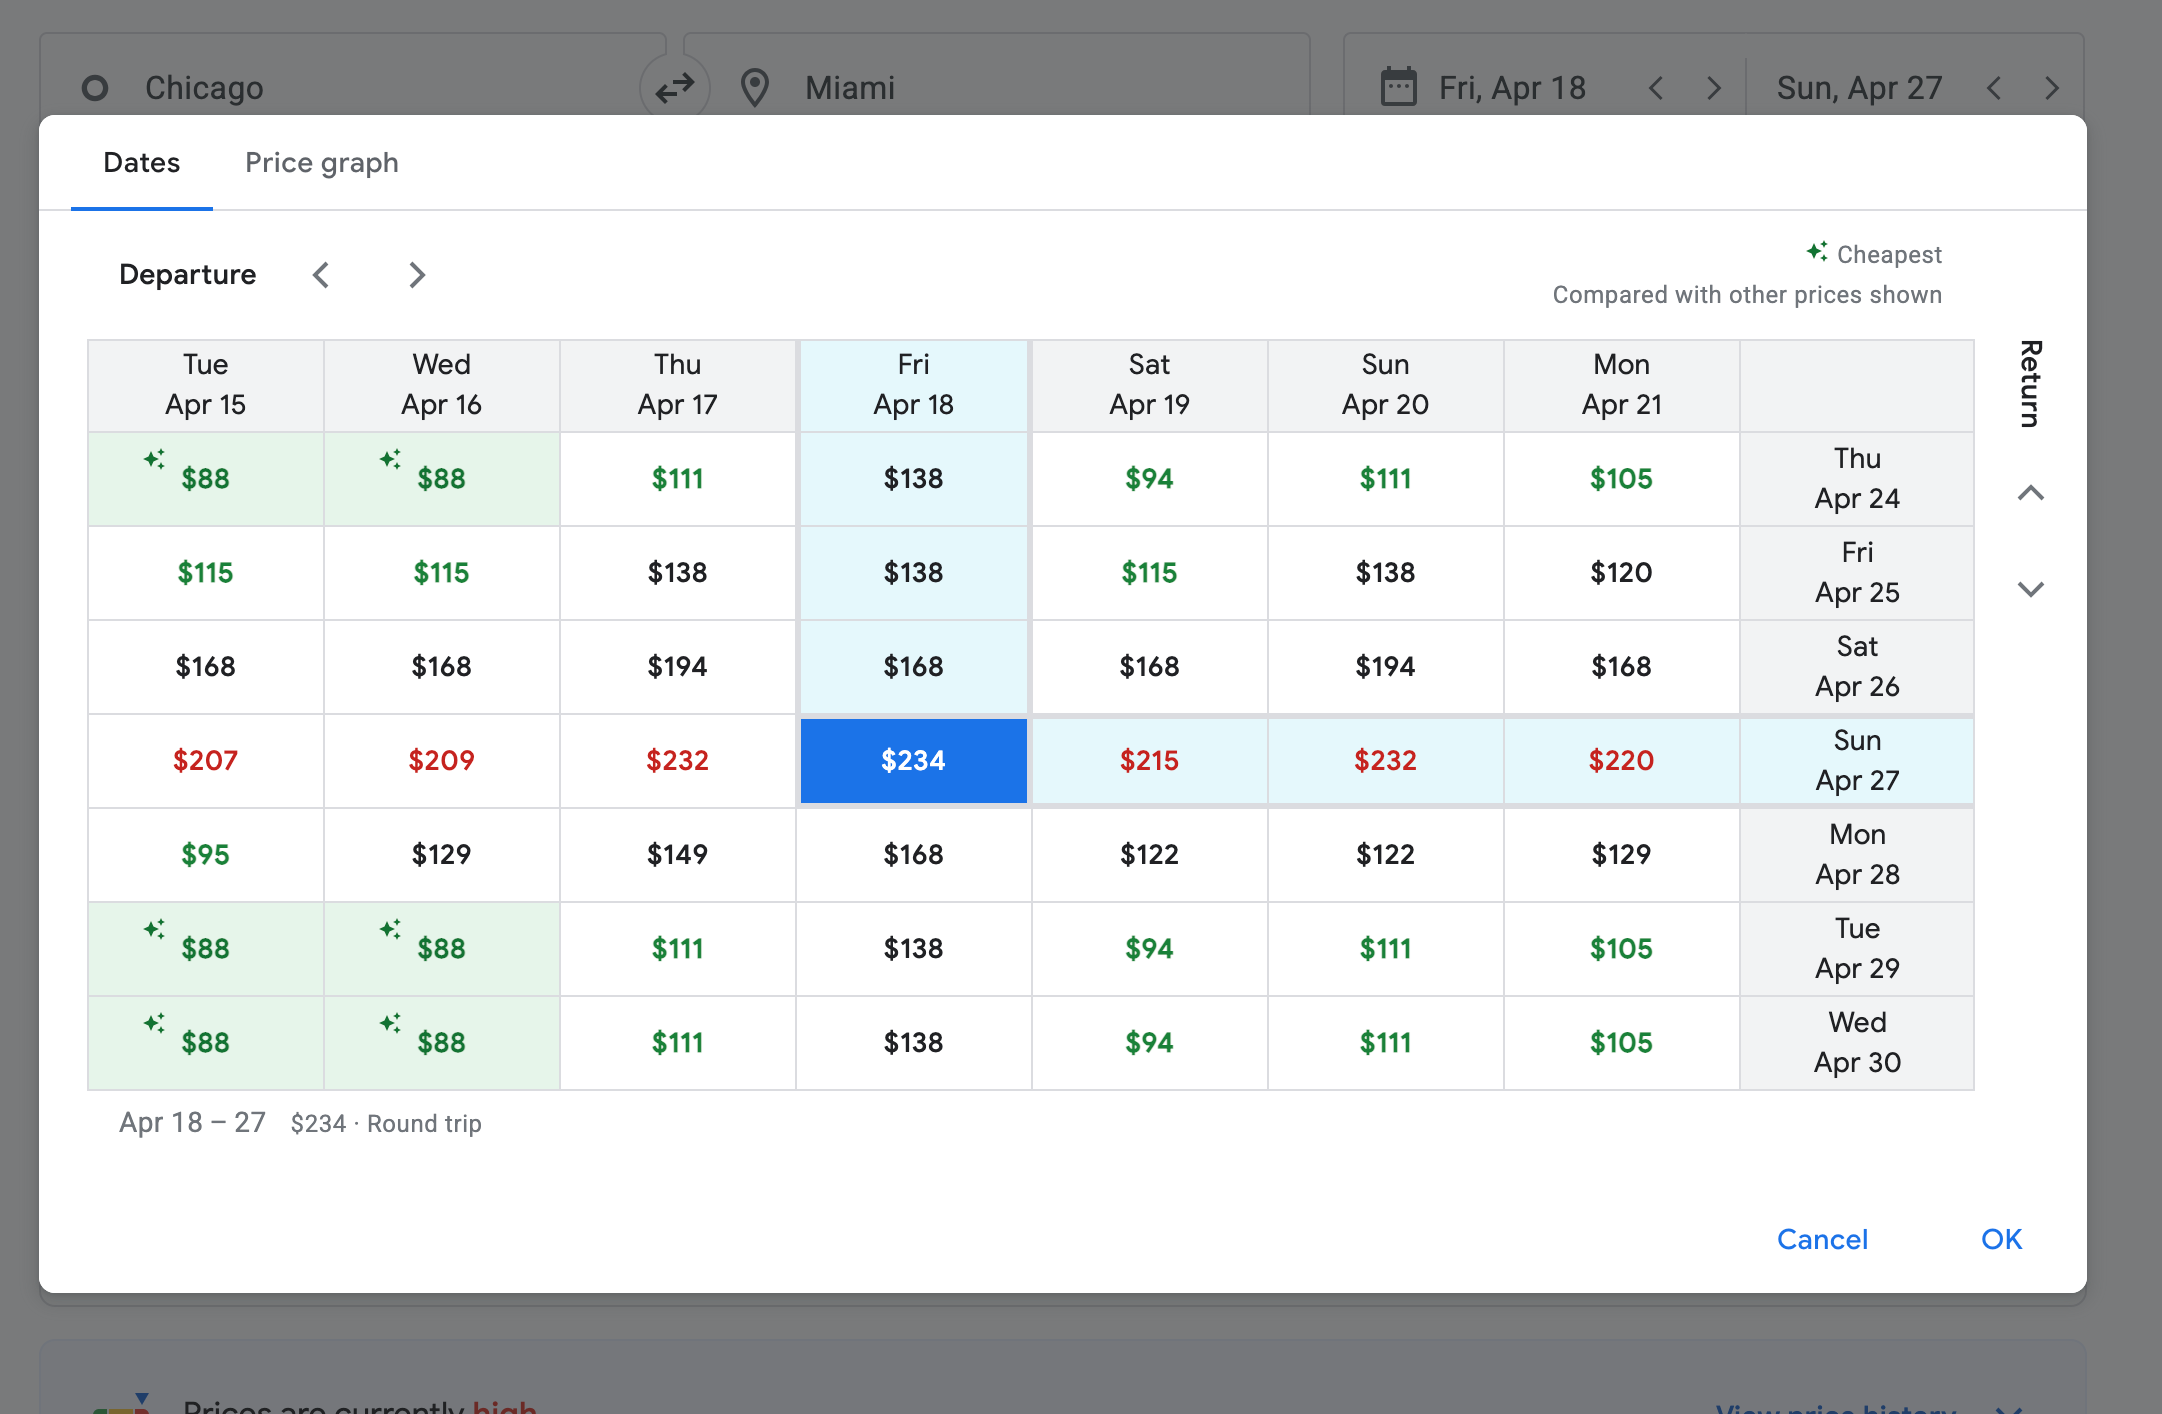Select the Dates tab
2162x1414 pixels.
tap(141, 162)
